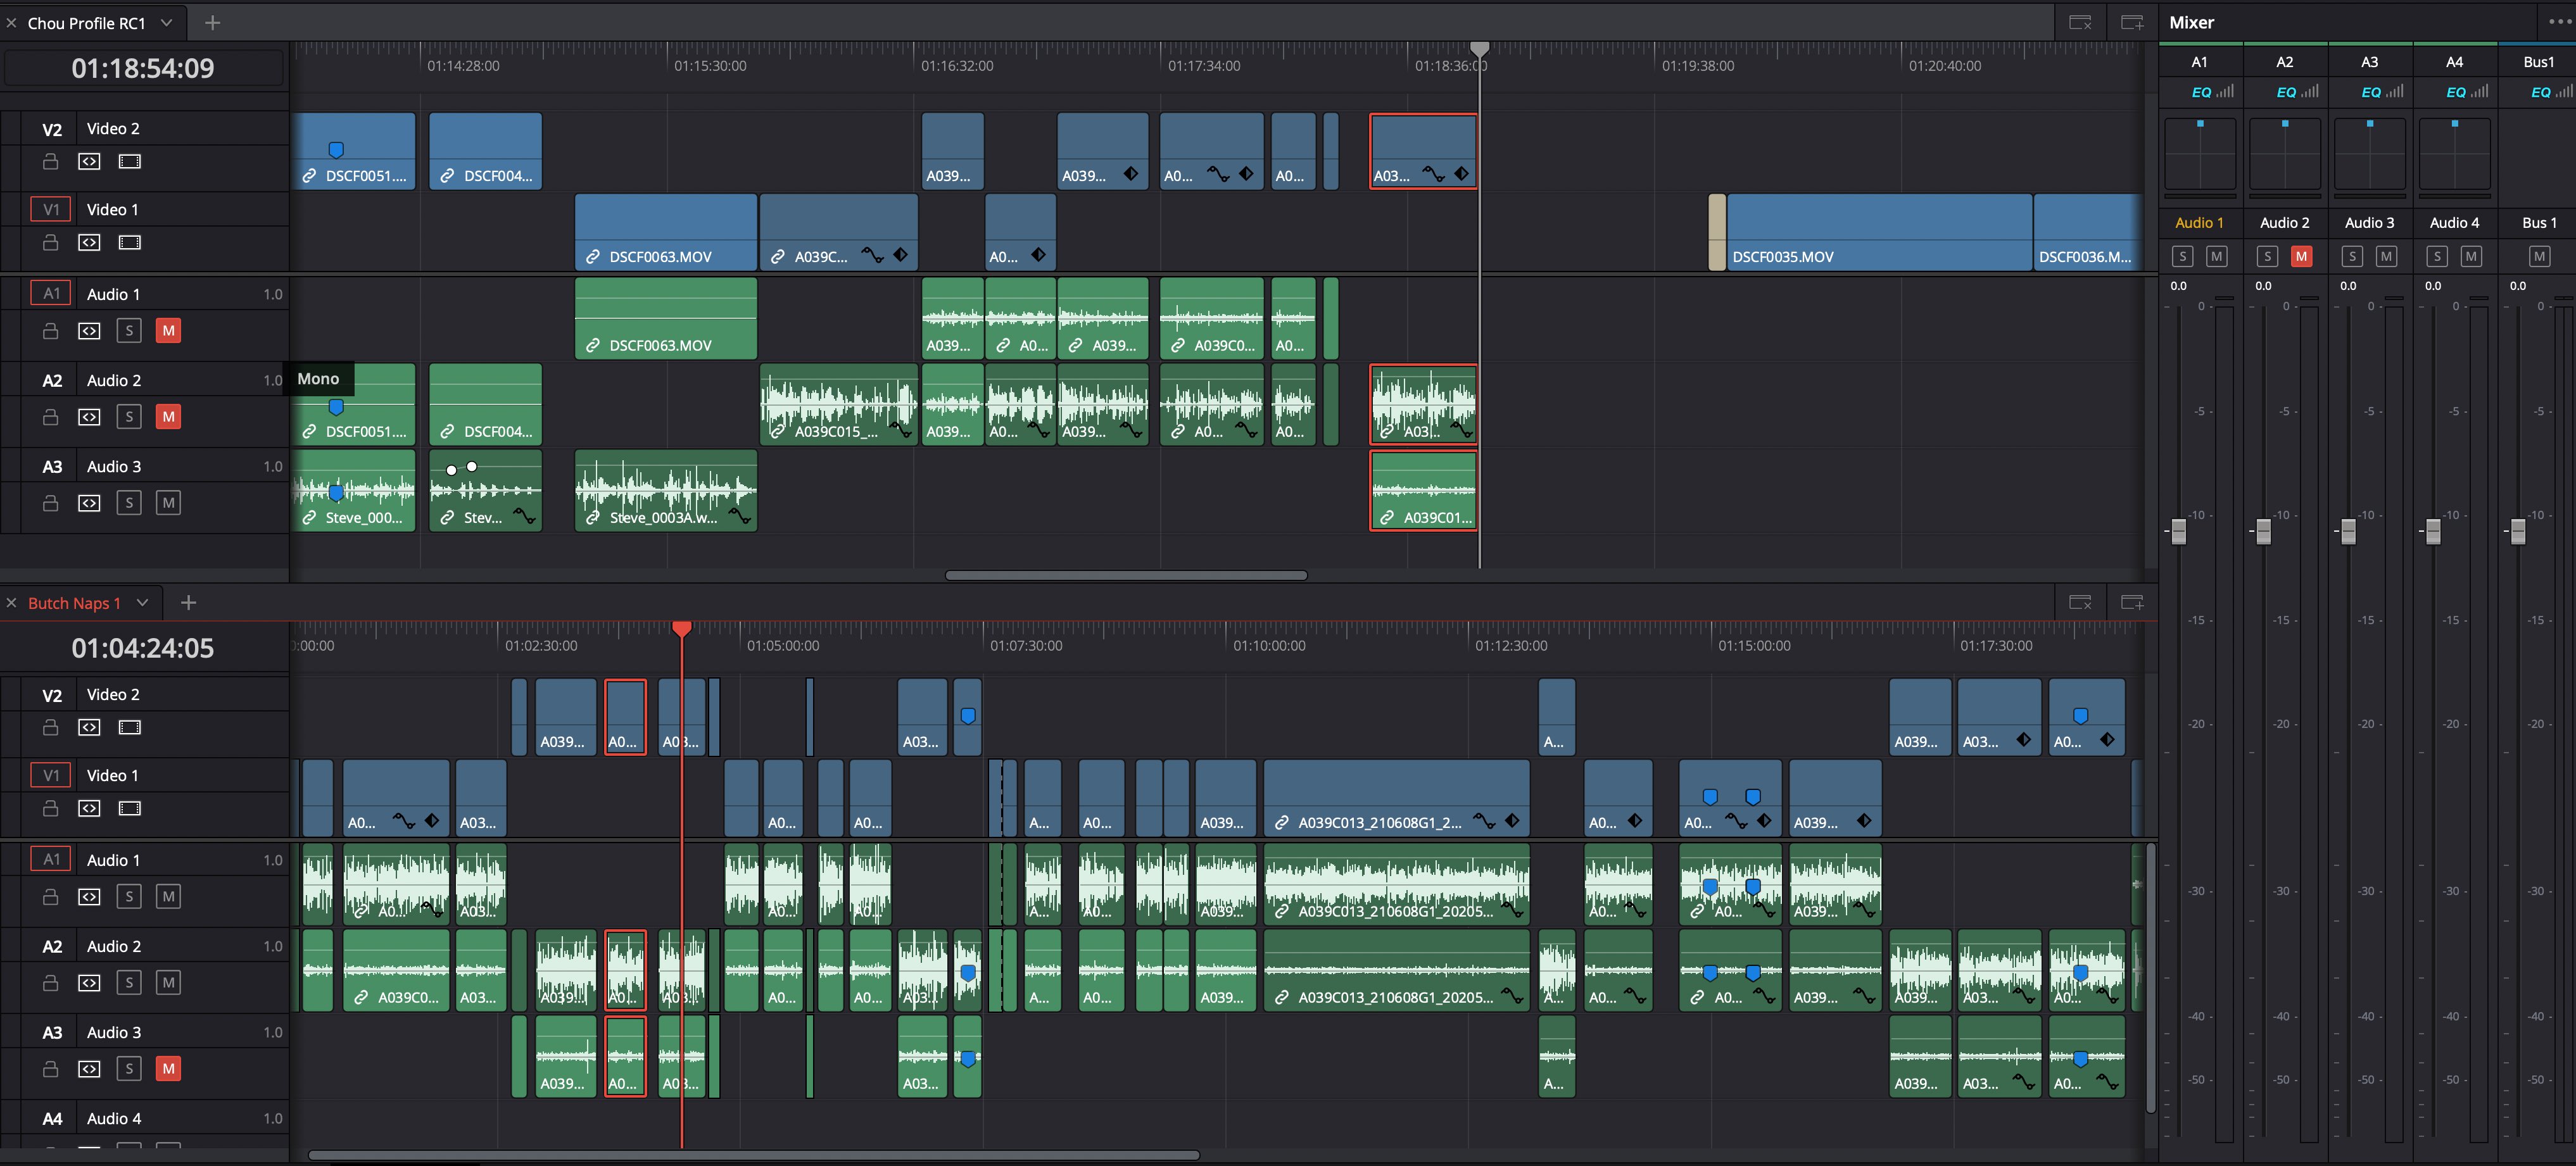Select the Chou Profile RC1 timeline tab
Viewport: 2576px width, 1166px height.
click(x=86, y=22)
